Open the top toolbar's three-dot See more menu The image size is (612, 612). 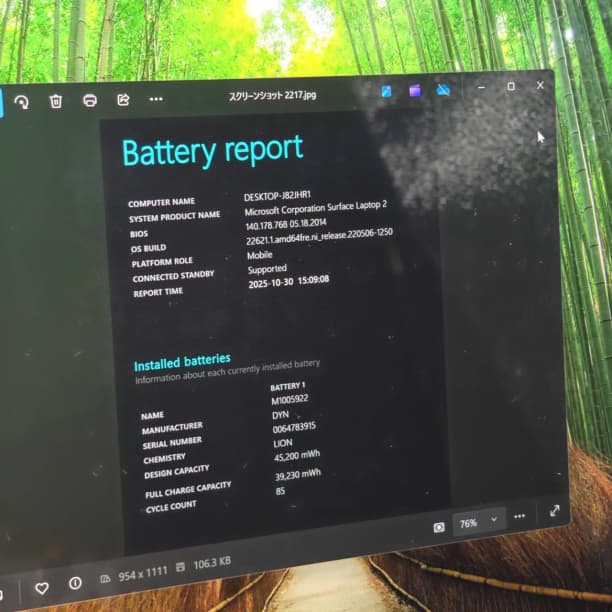click(156, 99)
